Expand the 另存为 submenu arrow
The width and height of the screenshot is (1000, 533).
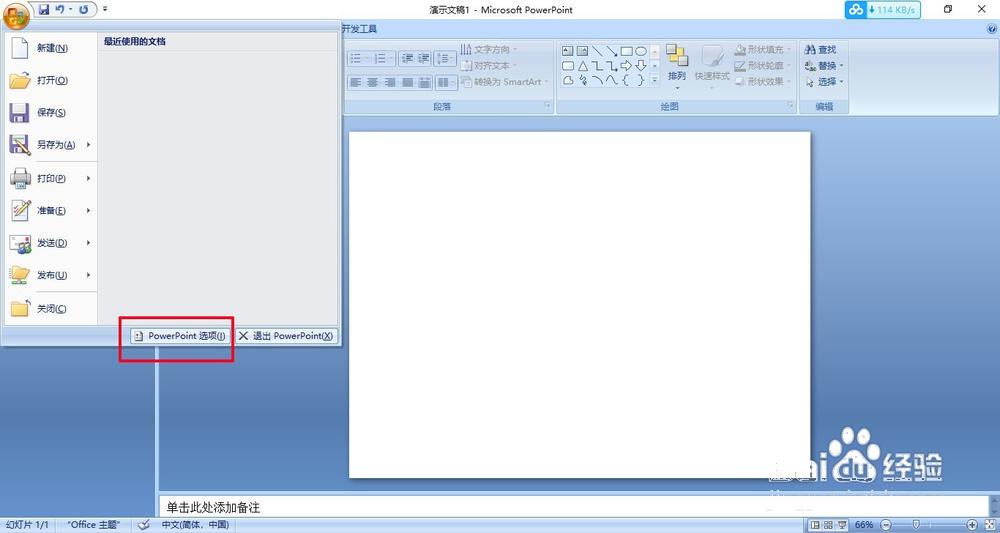click(89, 145)
